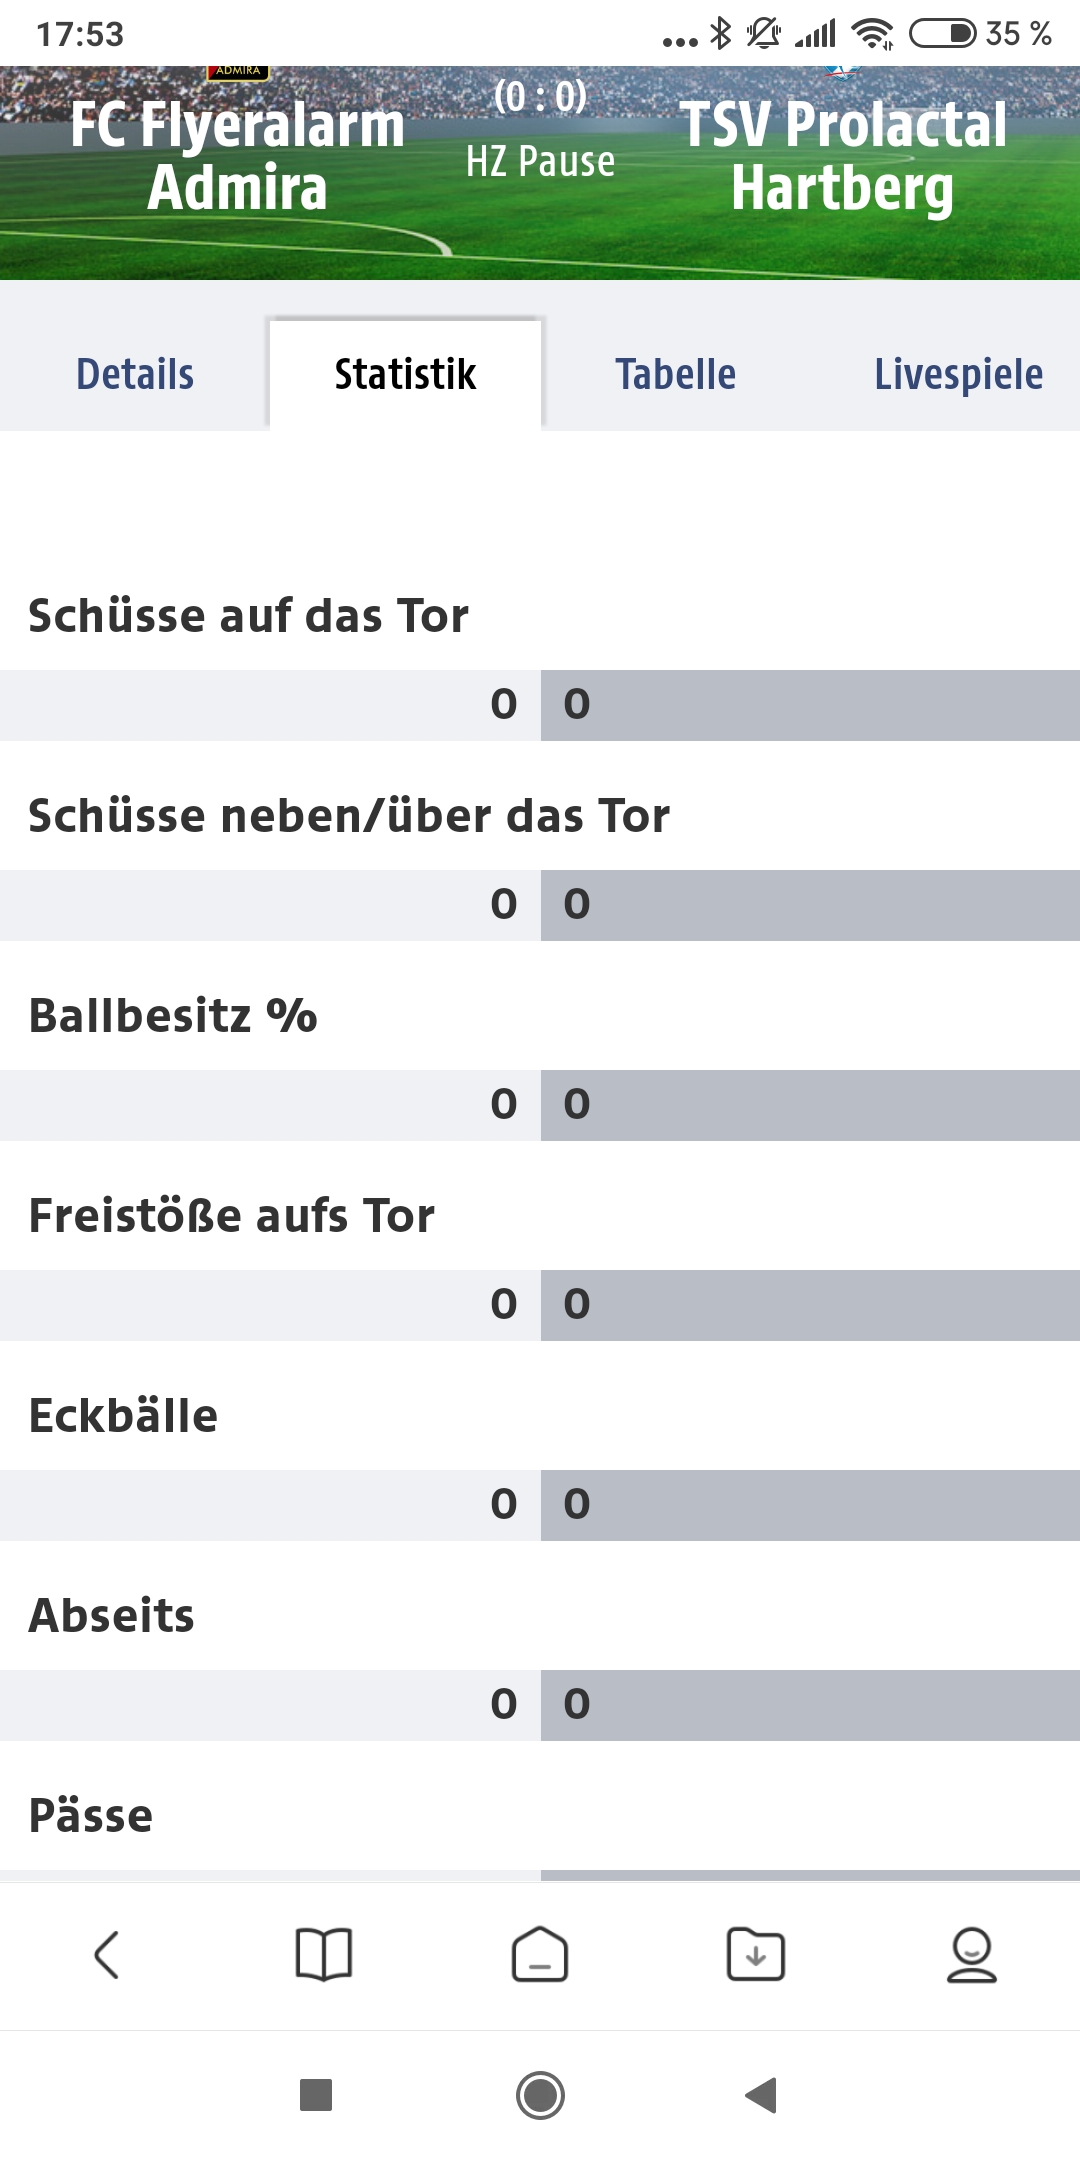This screenshot has height=2160, width=1080.
Task: Tap the Android back triangle button
Action: (x=761, y=2094)
